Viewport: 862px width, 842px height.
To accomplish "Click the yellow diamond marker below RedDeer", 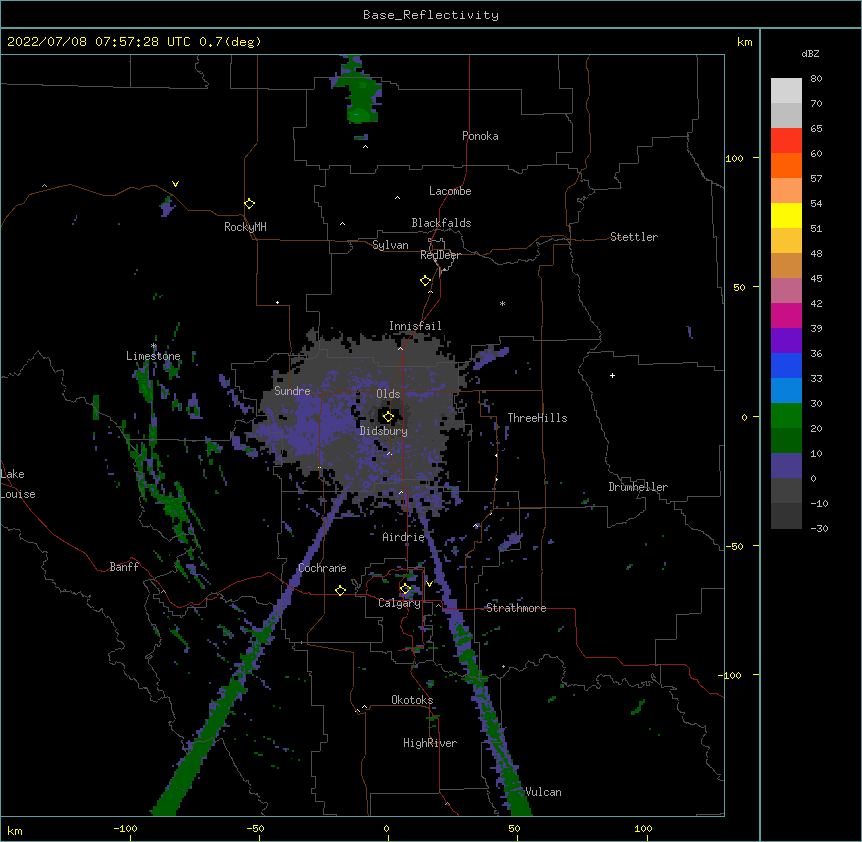I will point(425,281).
